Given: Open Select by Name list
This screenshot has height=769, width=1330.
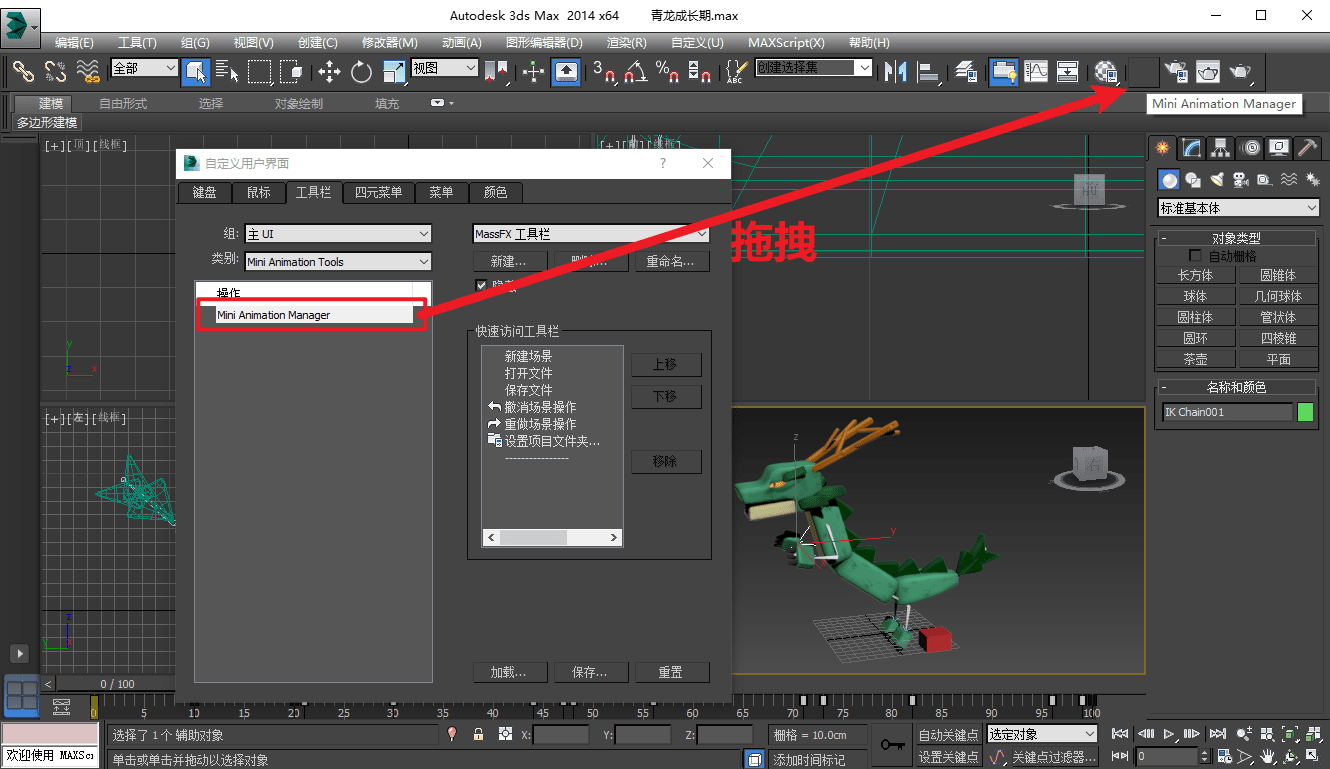Looking at the screenshot, I should coord(227,71).
